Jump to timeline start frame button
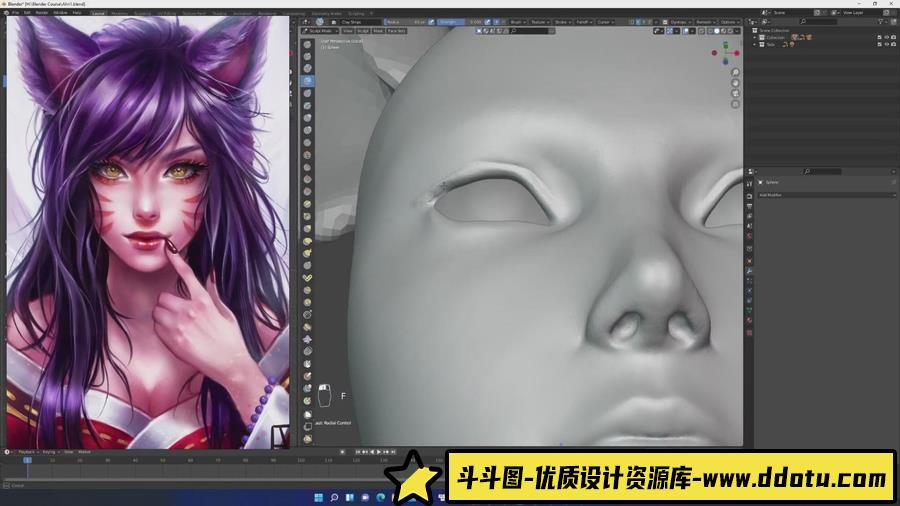The image size is (900, 506). pyautogui.click(x=358, y=452)
